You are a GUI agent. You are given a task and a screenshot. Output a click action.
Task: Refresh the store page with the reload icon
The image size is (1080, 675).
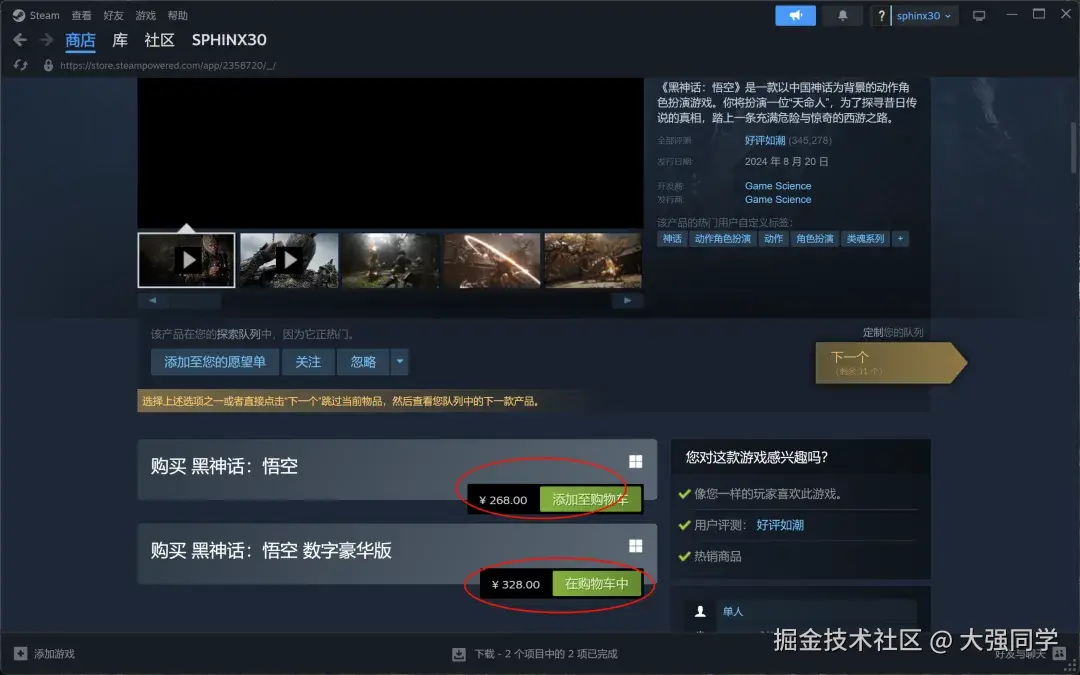click(20, 63)
